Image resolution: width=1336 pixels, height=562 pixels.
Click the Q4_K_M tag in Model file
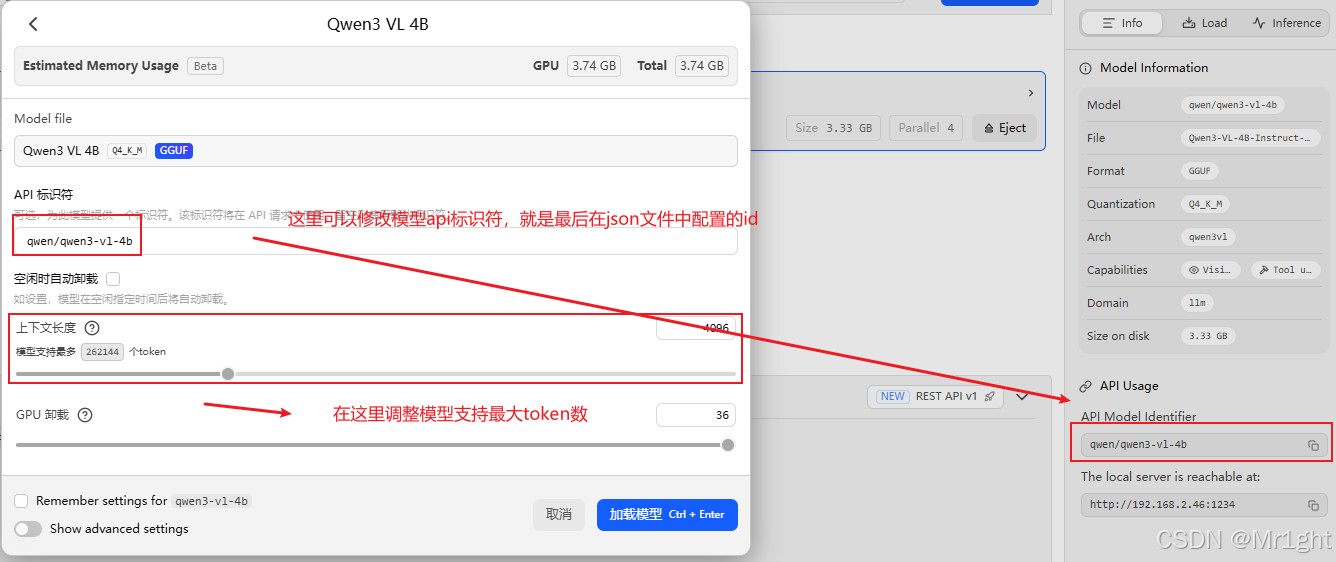click(x=127, y=151)
